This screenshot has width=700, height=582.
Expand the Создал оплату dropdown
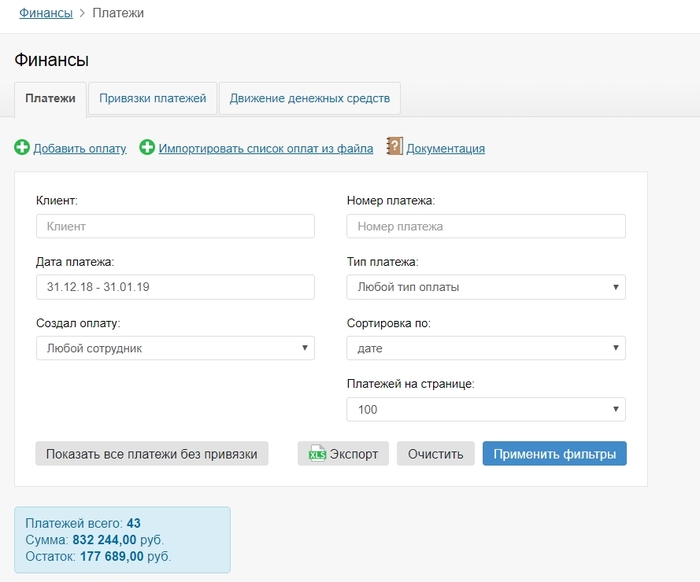tap(175, 348)
